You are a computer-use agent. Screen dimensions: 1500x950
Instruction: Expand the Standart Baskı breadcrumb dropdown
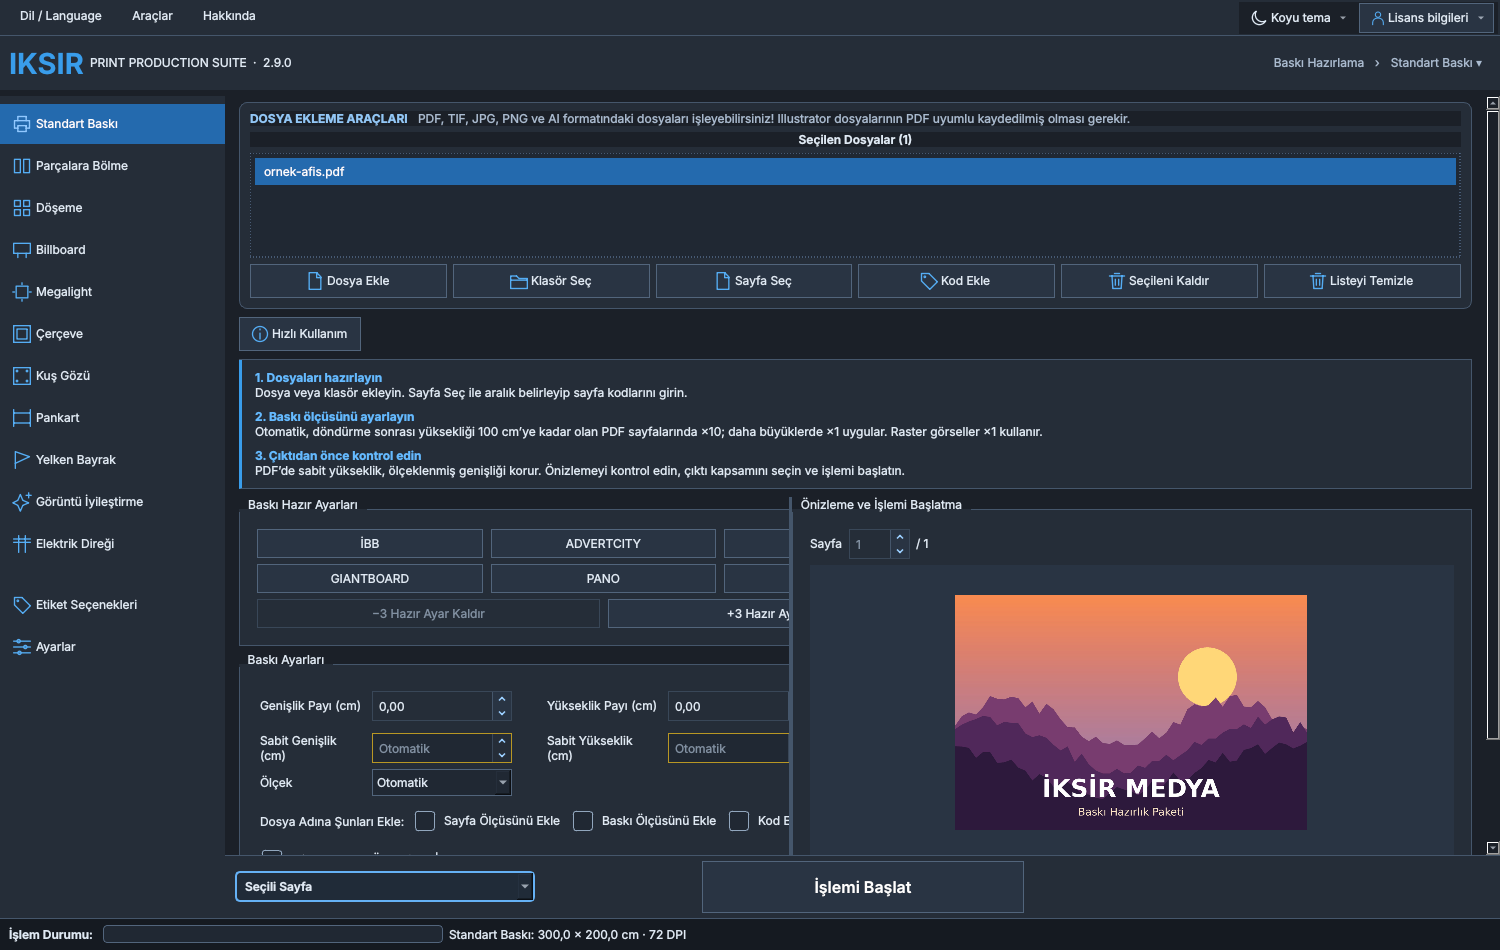pos(1436,63)
